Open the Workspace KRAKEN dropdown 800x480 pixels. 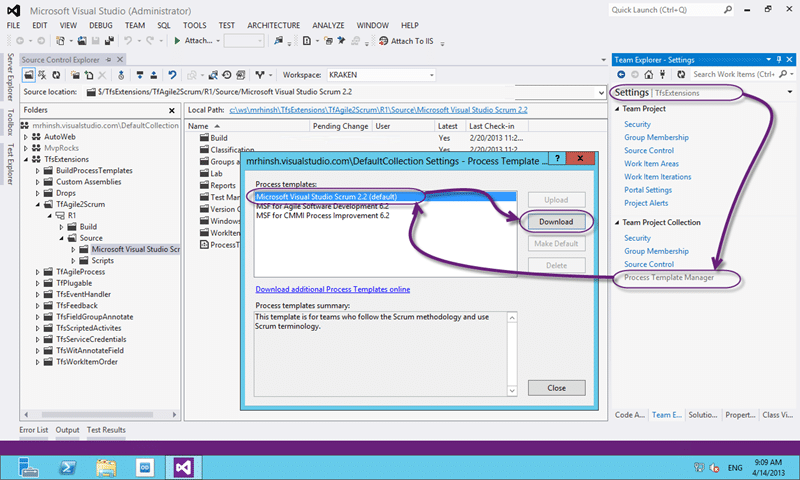[x=432, y=75]
